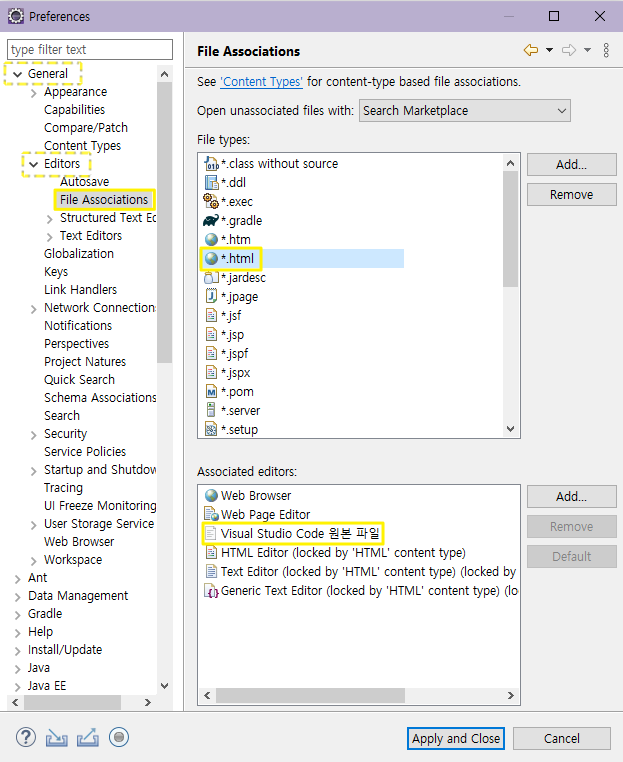Click Apply and Close
This screenshot has width=623, height=762.
point(456,739)
